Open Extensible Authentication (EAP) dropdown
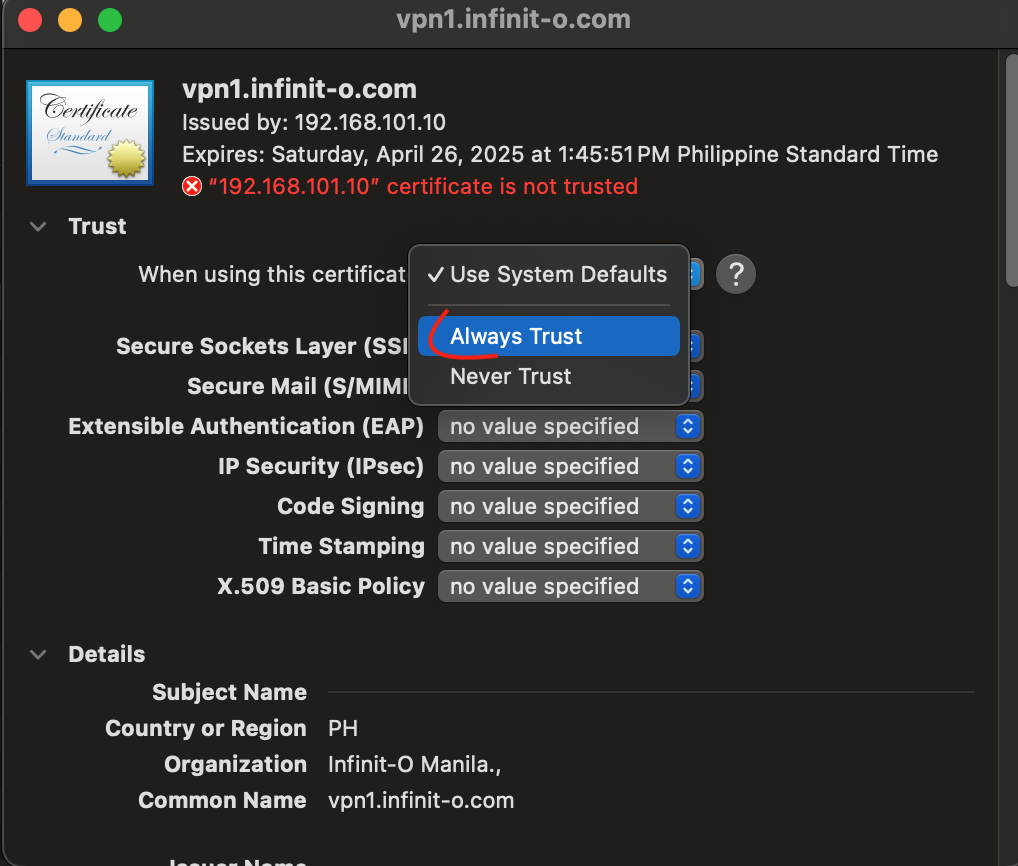Viewport: 1018px width, 866px height. click(571, 427)
